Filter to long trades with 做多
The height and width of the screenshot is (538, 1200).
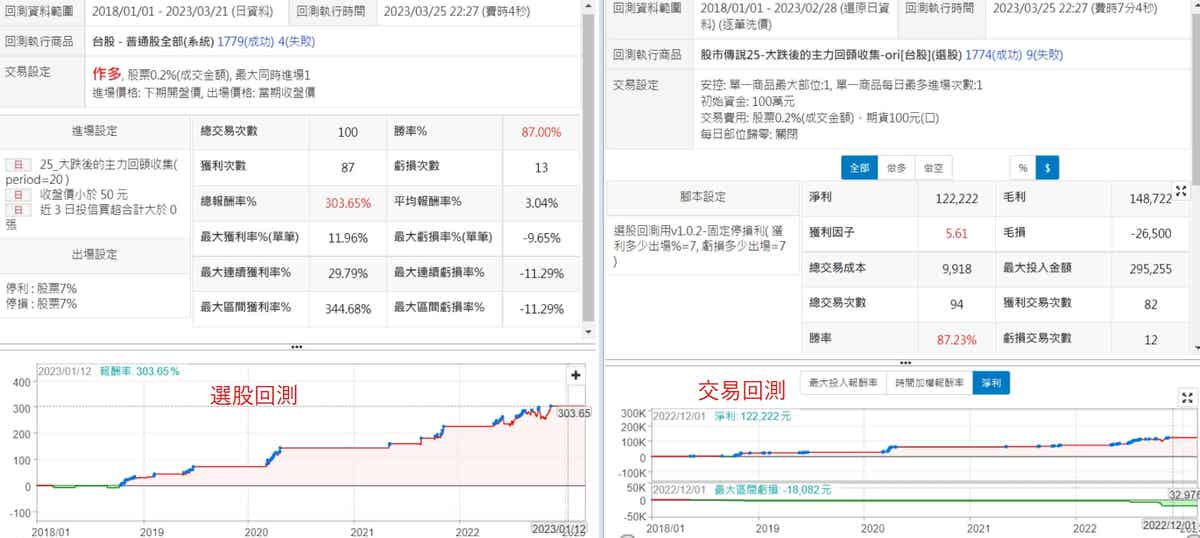pyautogui.click(x=897, y=168)
